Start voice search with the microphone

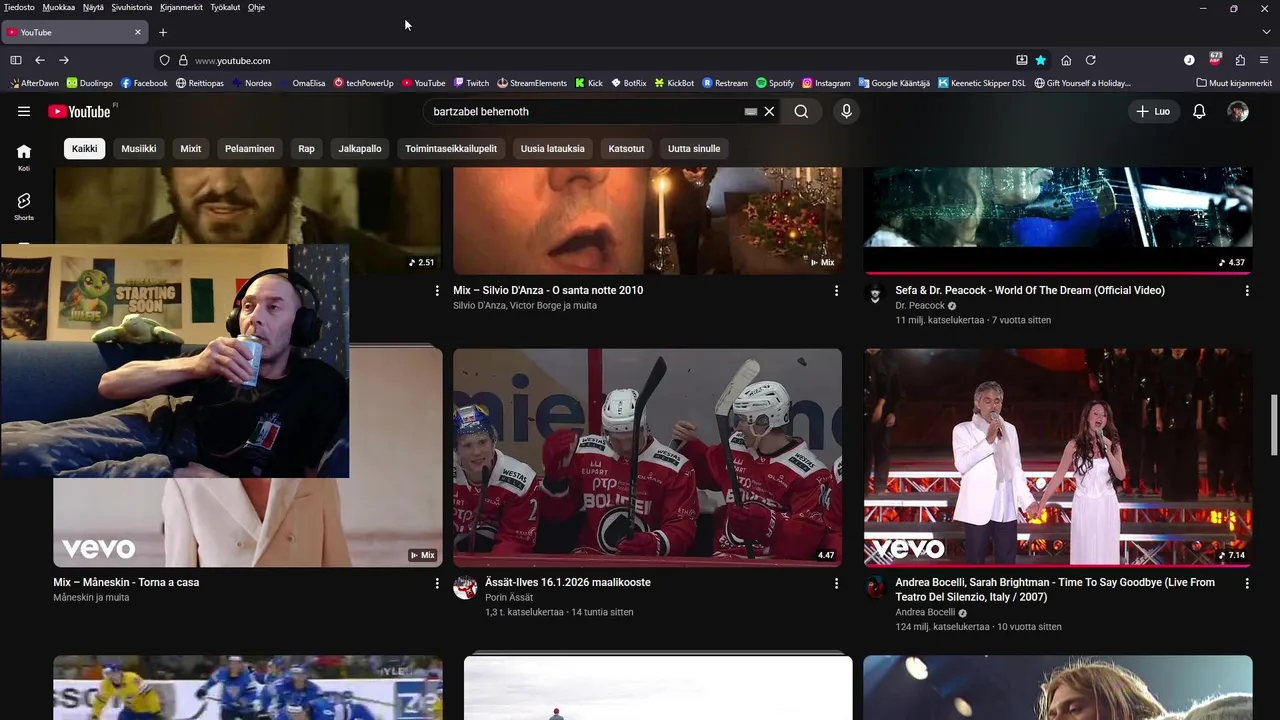(846, 111)
